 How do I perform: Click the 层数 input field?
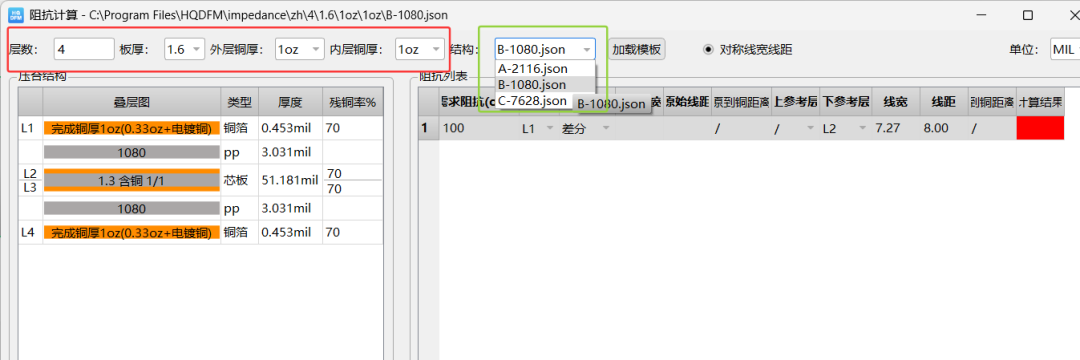tap(83, 50)
